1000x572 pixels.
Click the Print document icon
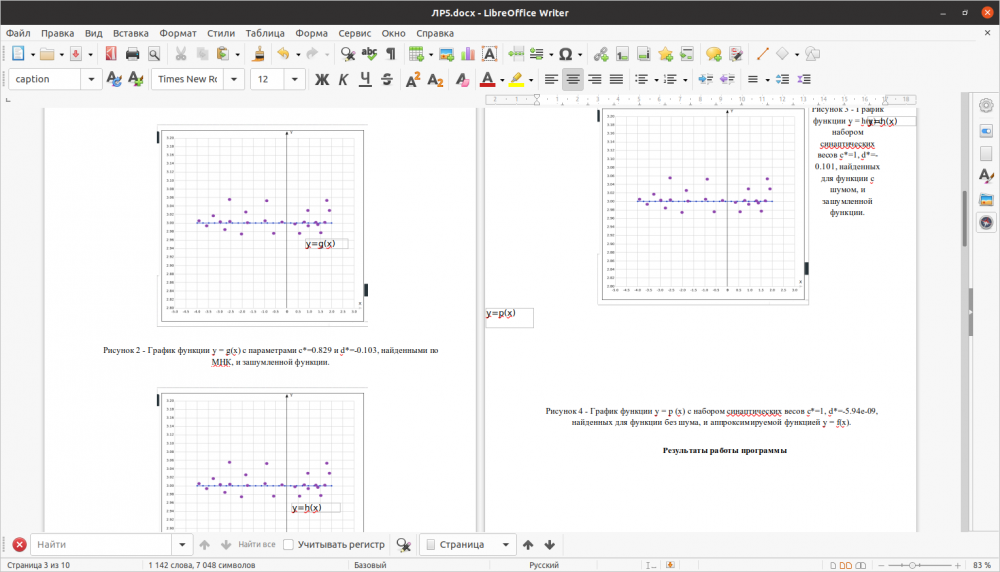tap(132, 54)
